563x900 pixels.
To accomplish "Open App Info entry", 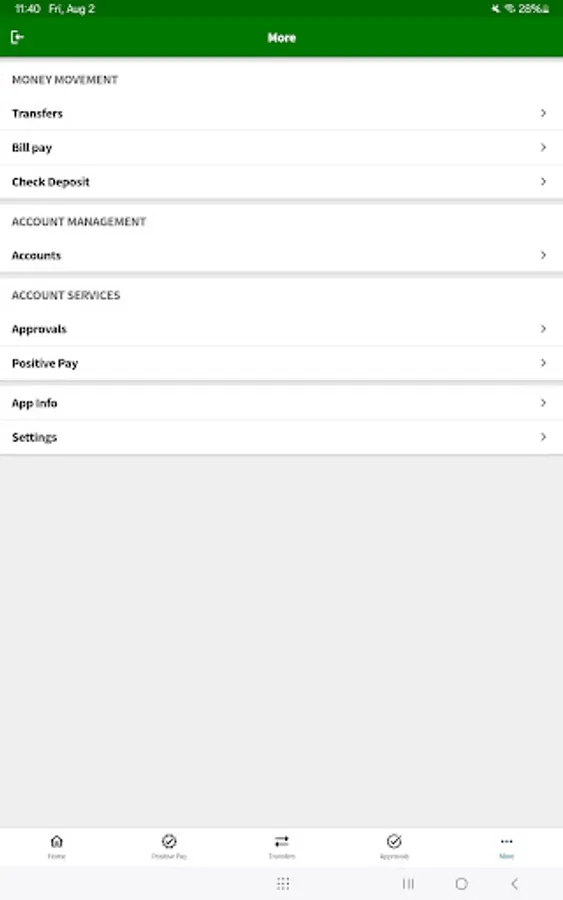I will [281, 403].
